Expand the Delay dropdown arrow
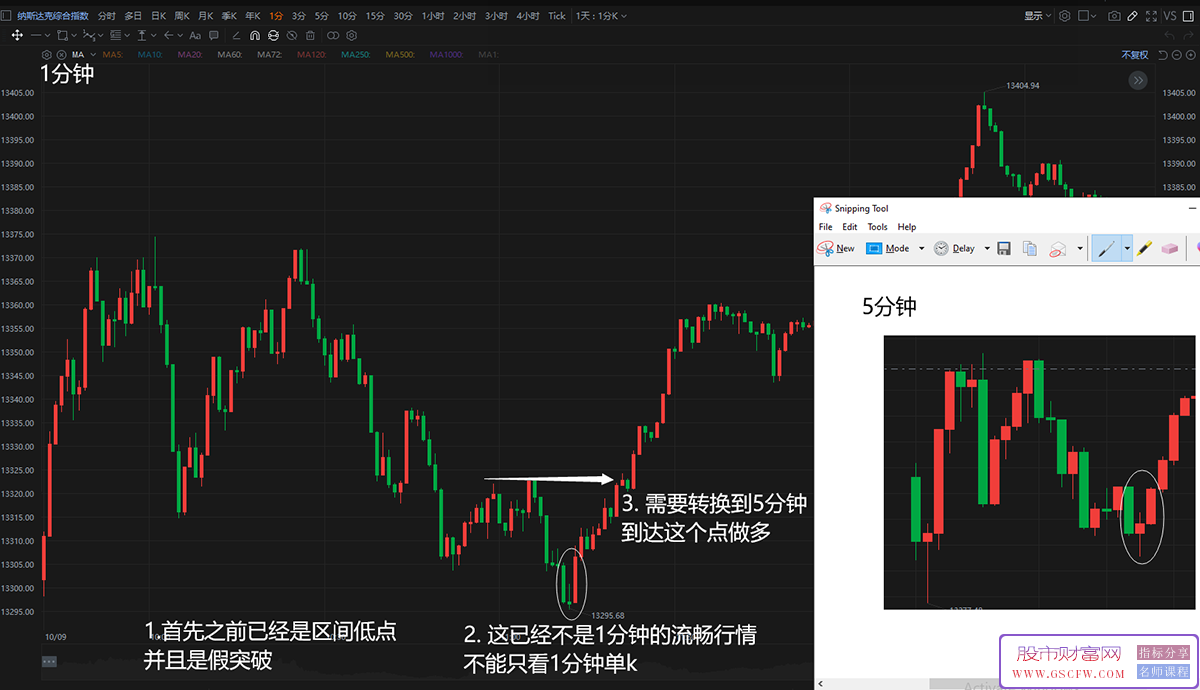1200x690 pixels. tap(987, 248)
